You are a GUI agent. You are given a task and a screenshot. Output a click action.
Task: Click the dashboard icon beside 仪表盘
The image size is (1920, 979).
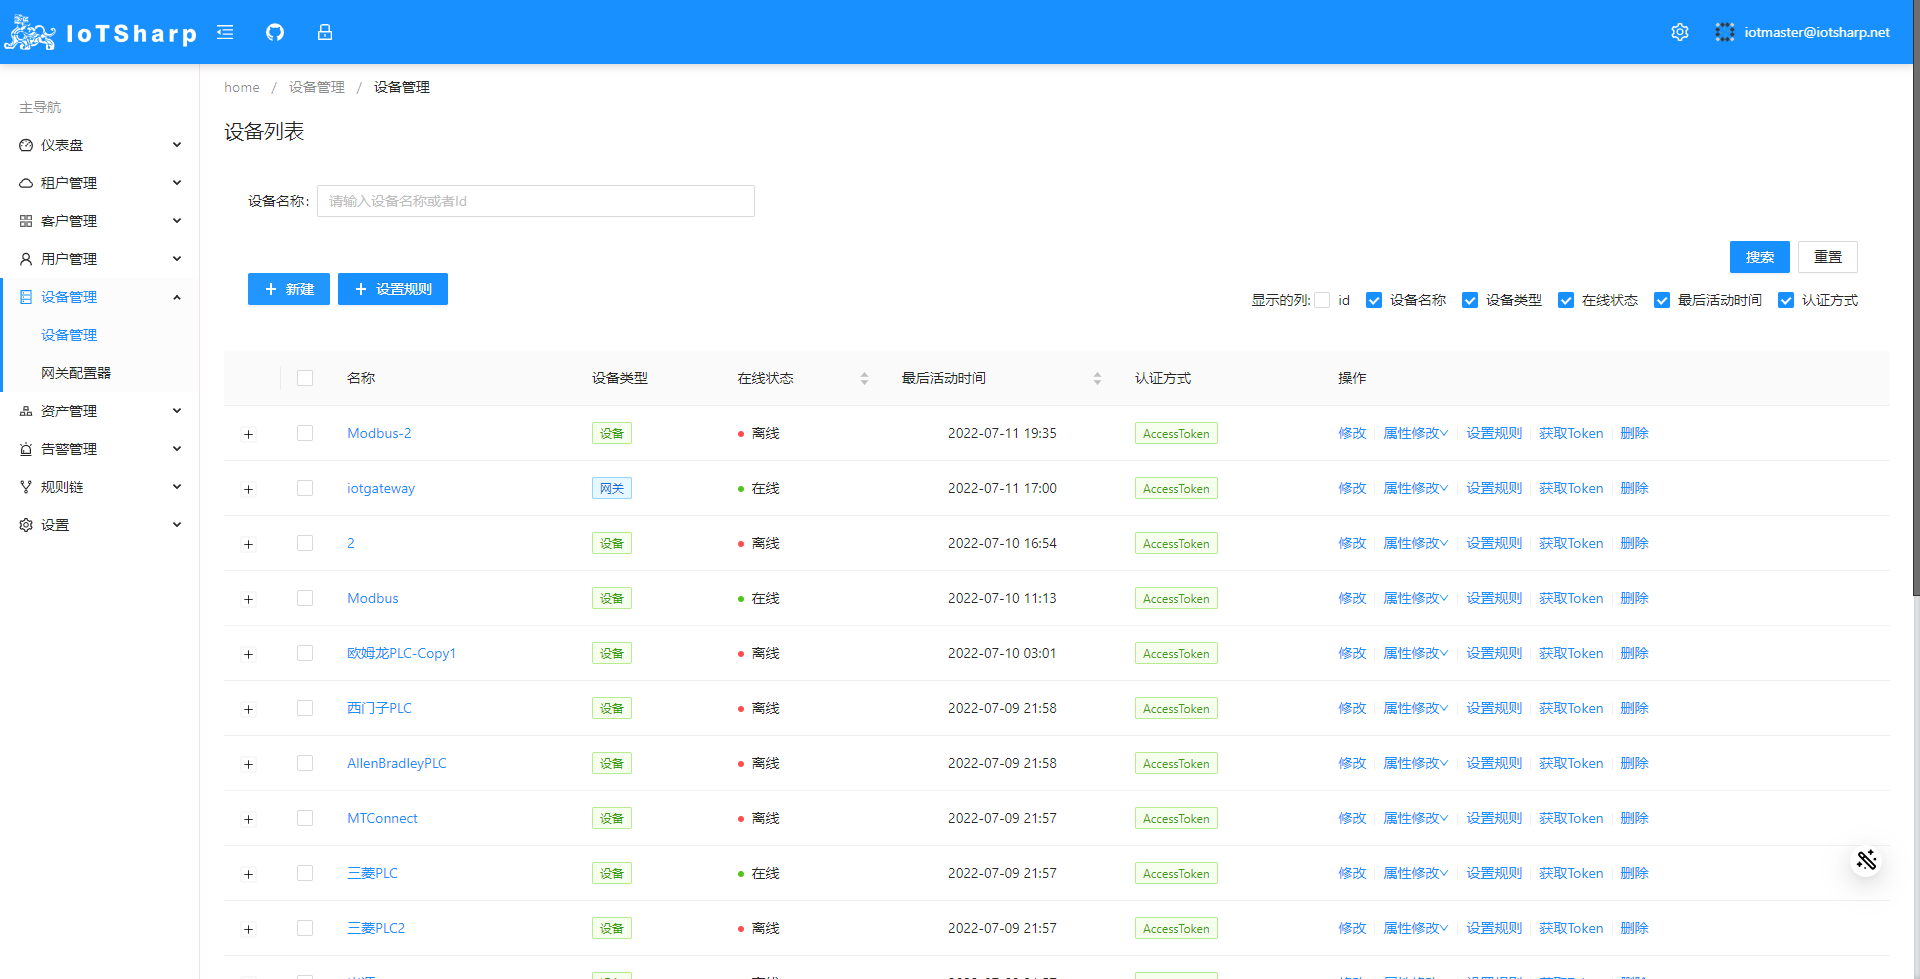coord(26,145)
